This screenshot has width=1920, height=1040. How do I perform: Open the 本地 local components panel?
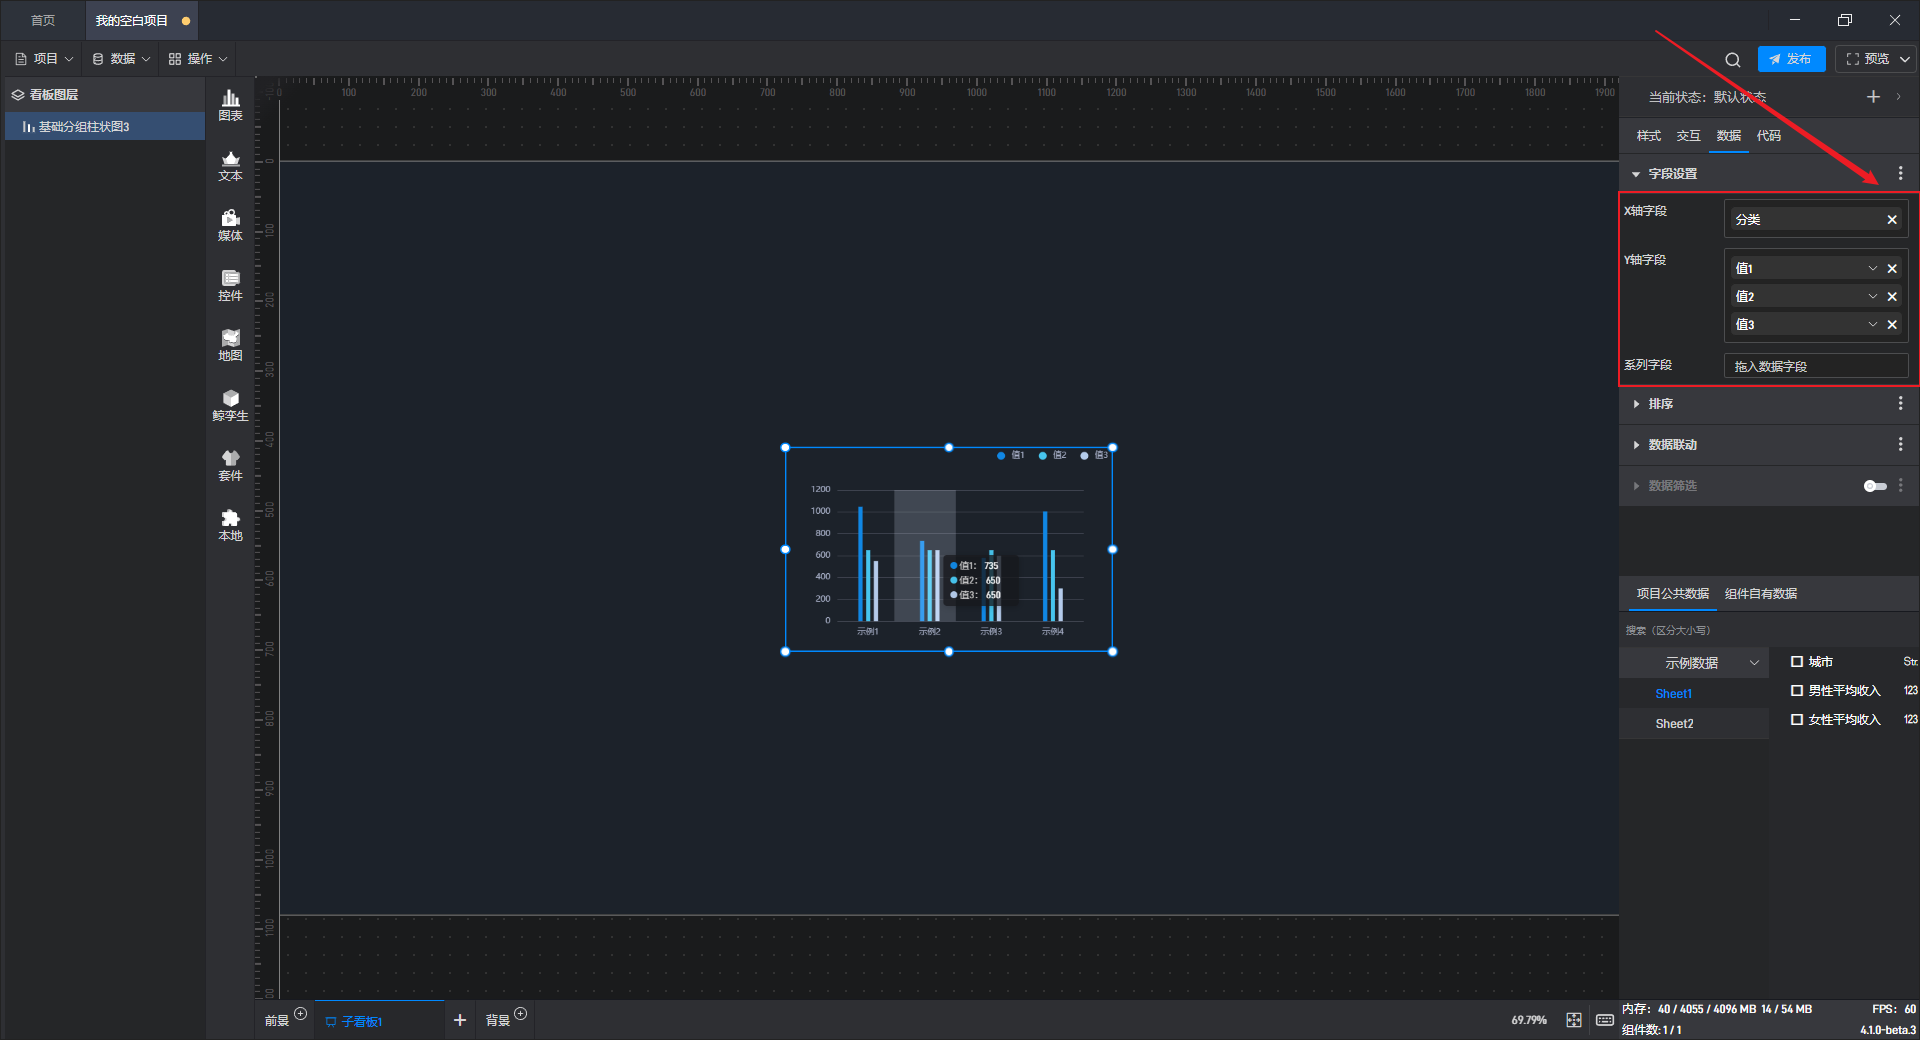pos(230,525)
